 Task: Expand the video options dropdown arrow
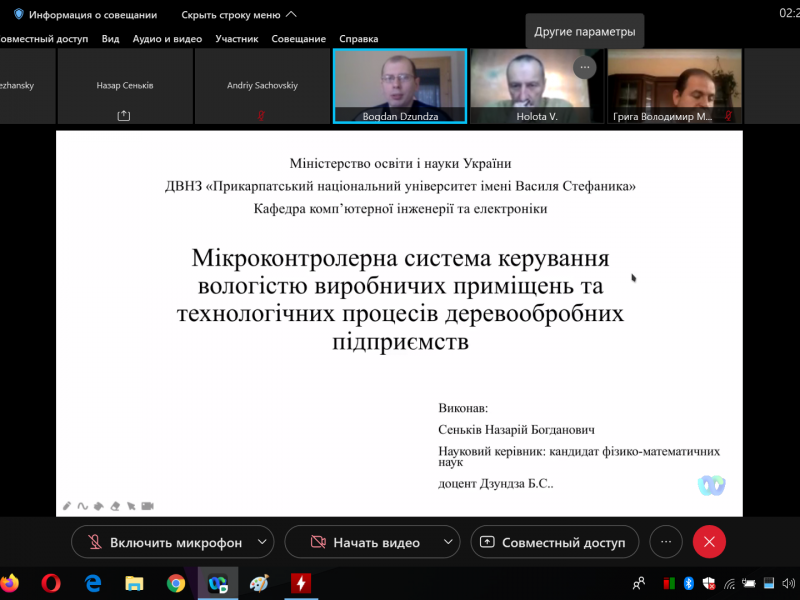coord(449,542)
